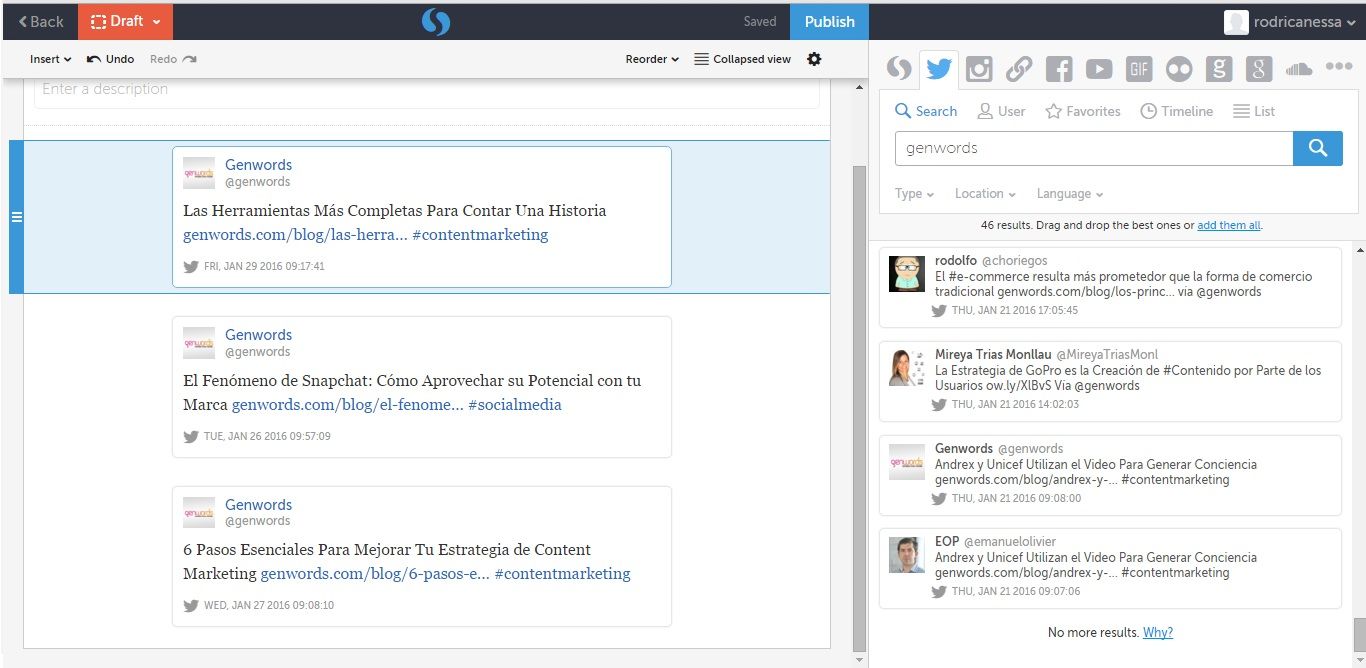Open the Google Plus source icon
The width and height of the screenshot is (1366, 668).
pos(1259,69)
